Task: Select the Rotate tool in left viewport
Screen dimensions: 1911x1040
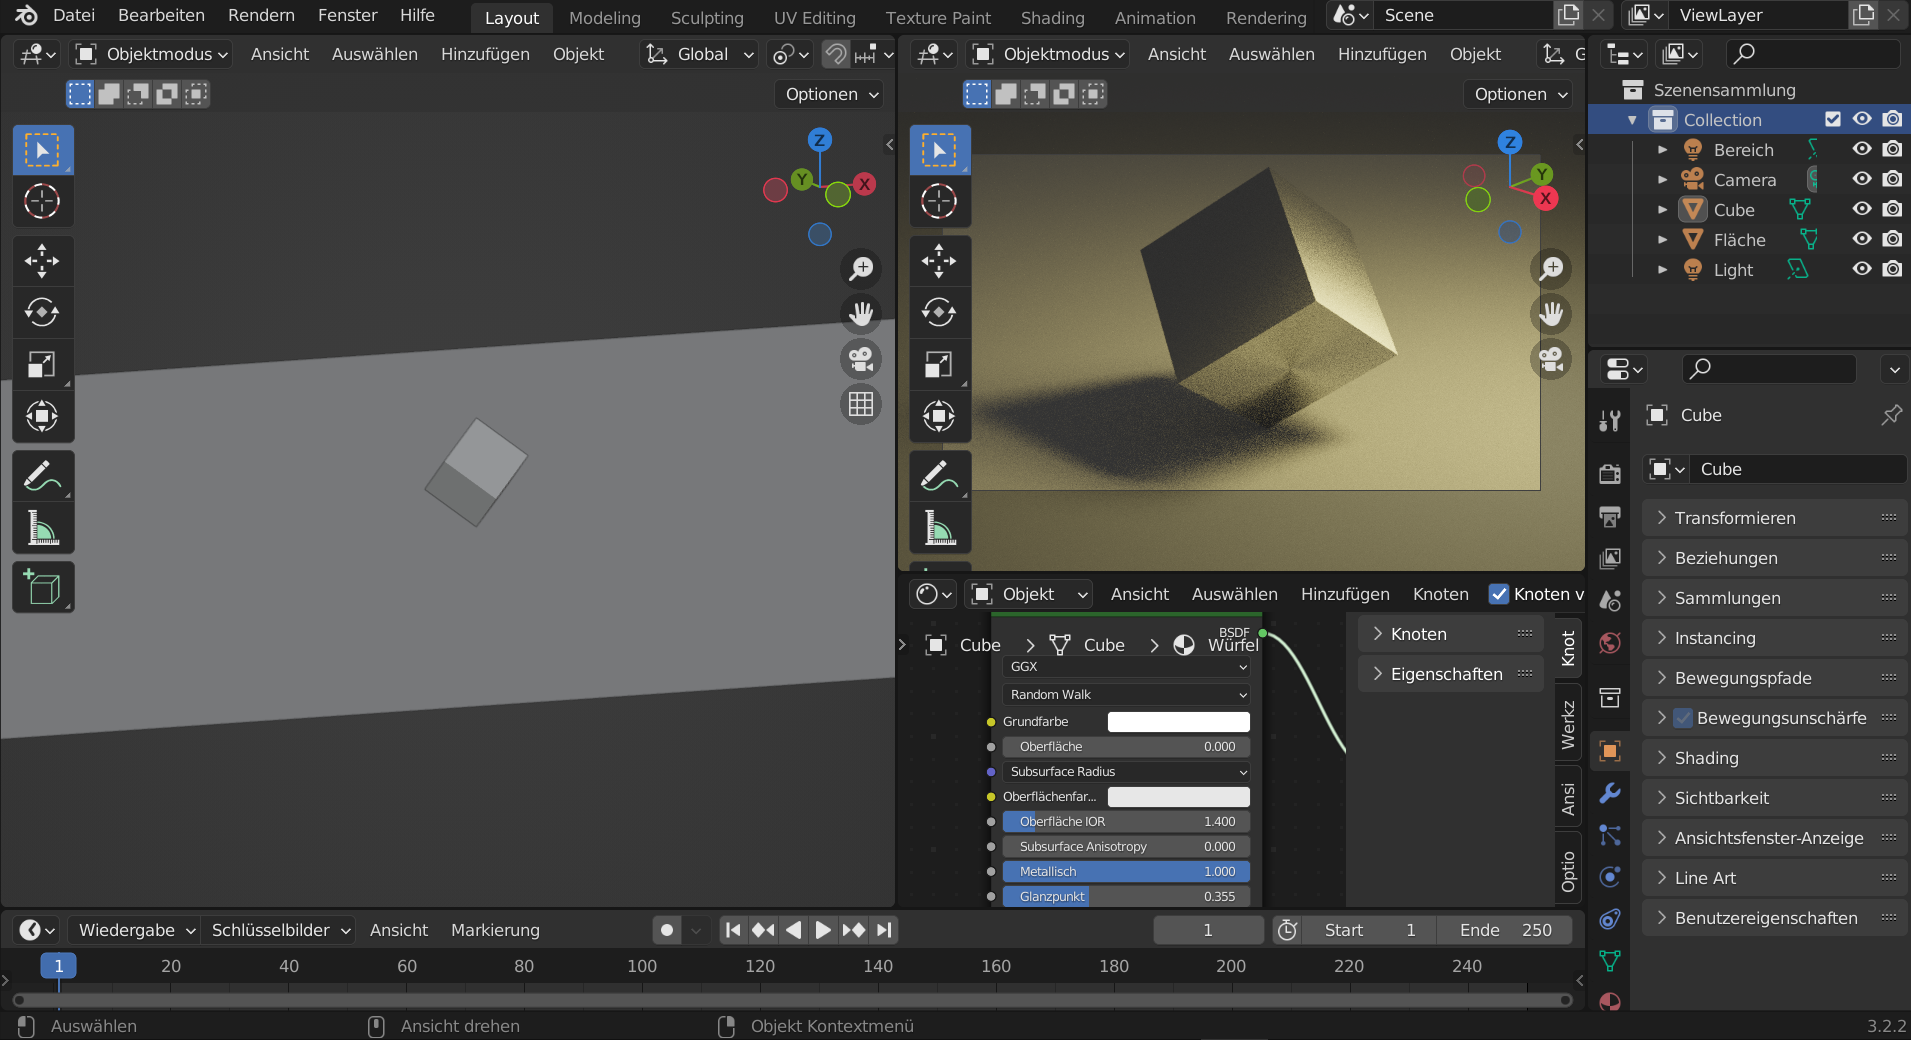Action: pyautogui.click(x=42, y=313)
